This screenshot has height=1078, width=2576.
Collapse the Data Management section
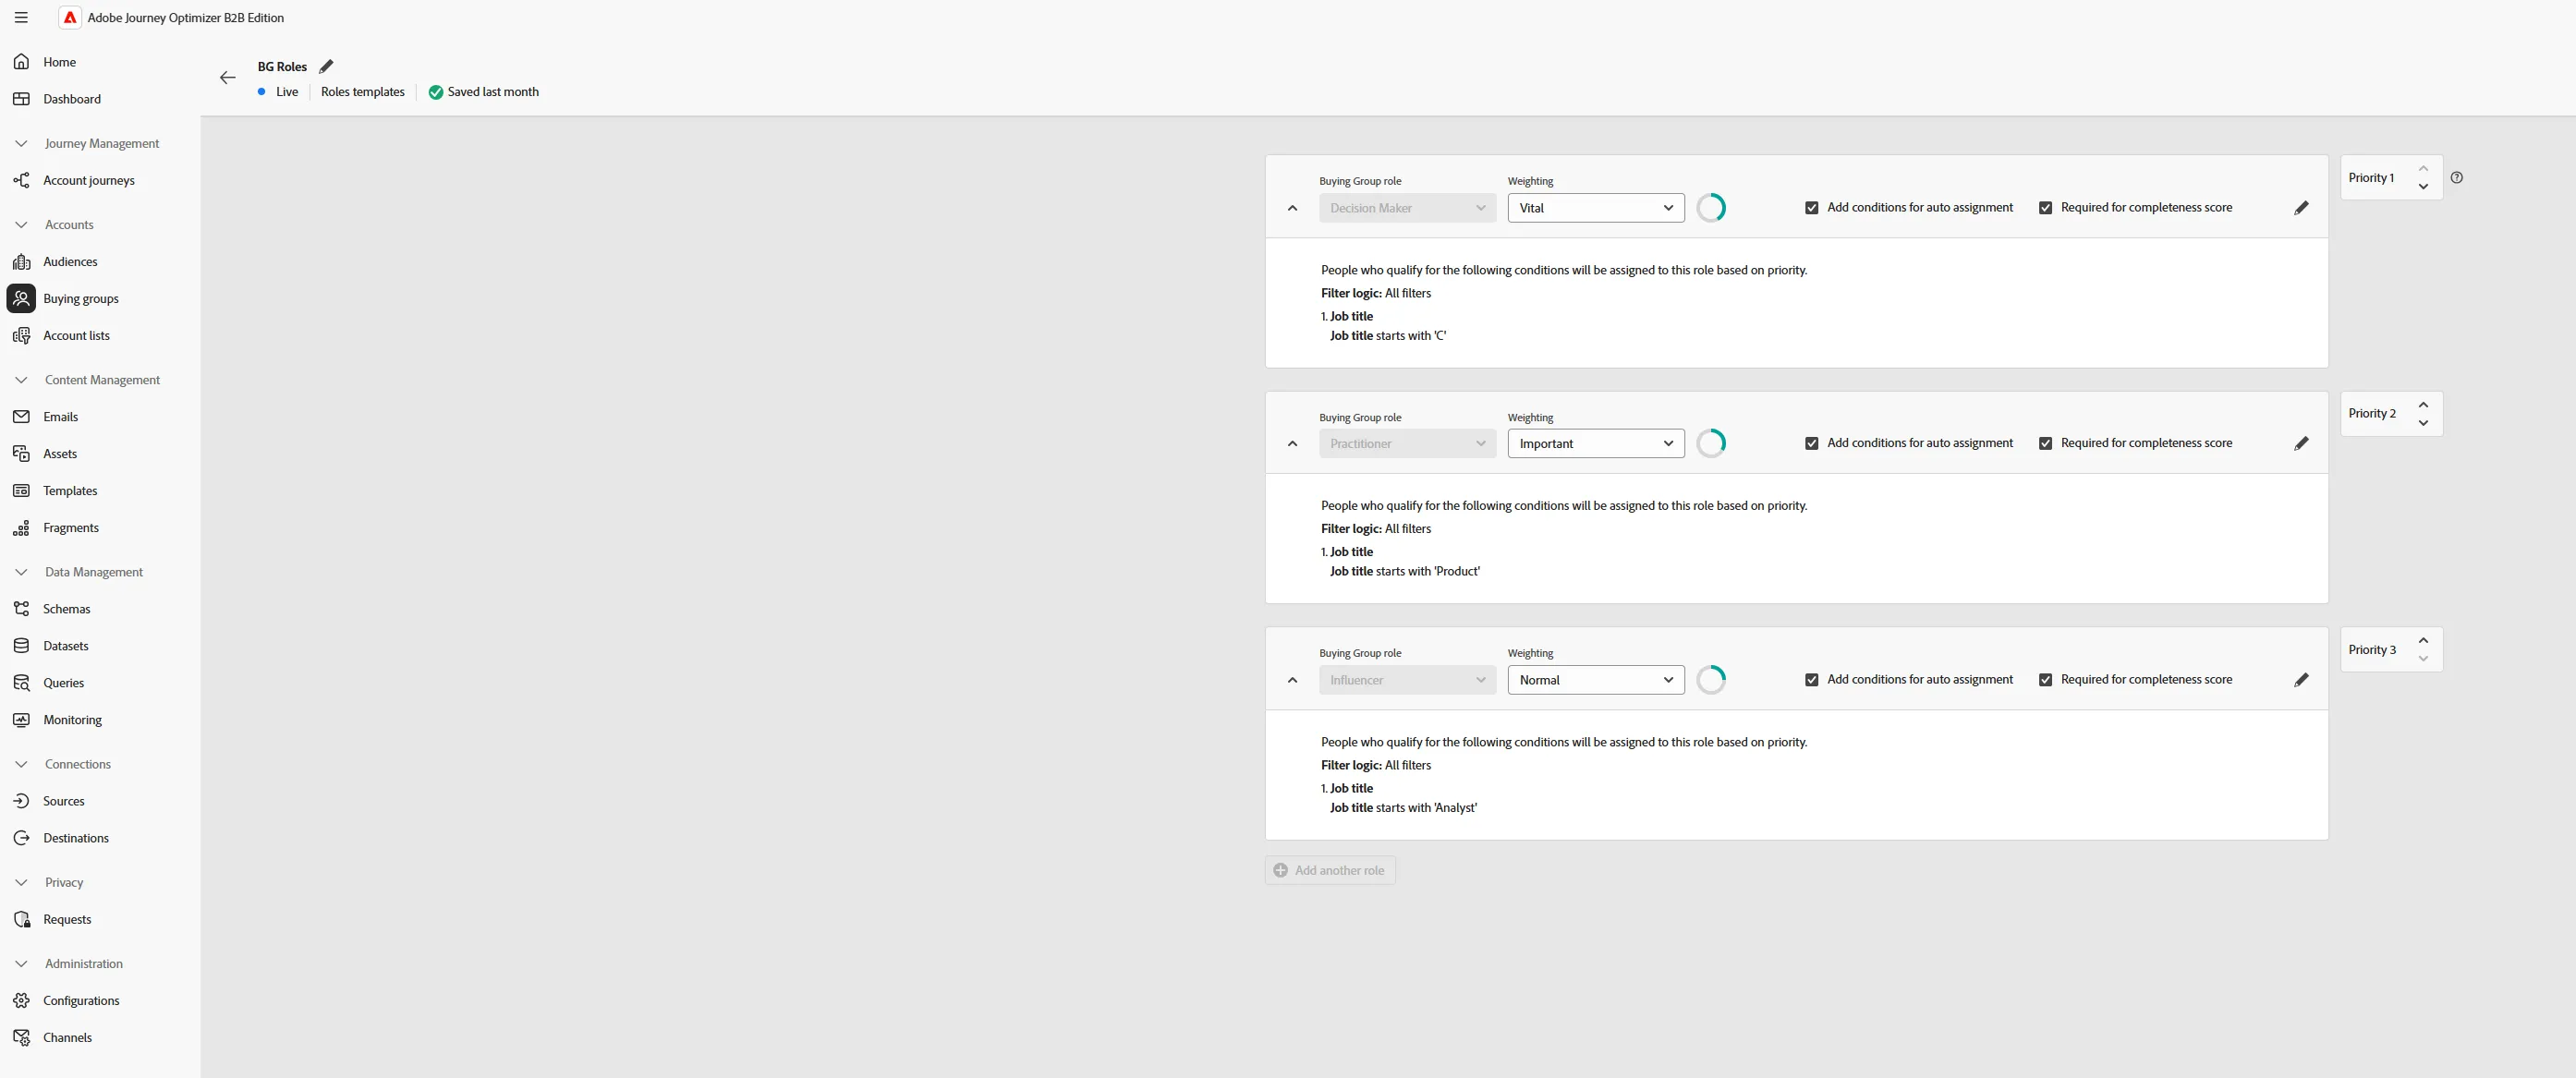pos(21,572)
